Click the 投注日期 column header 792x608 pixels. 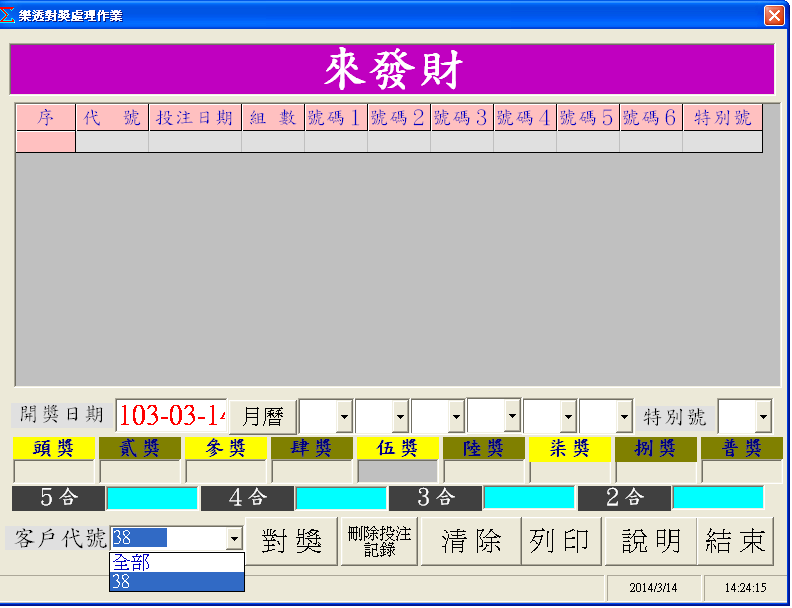(195, 118)
